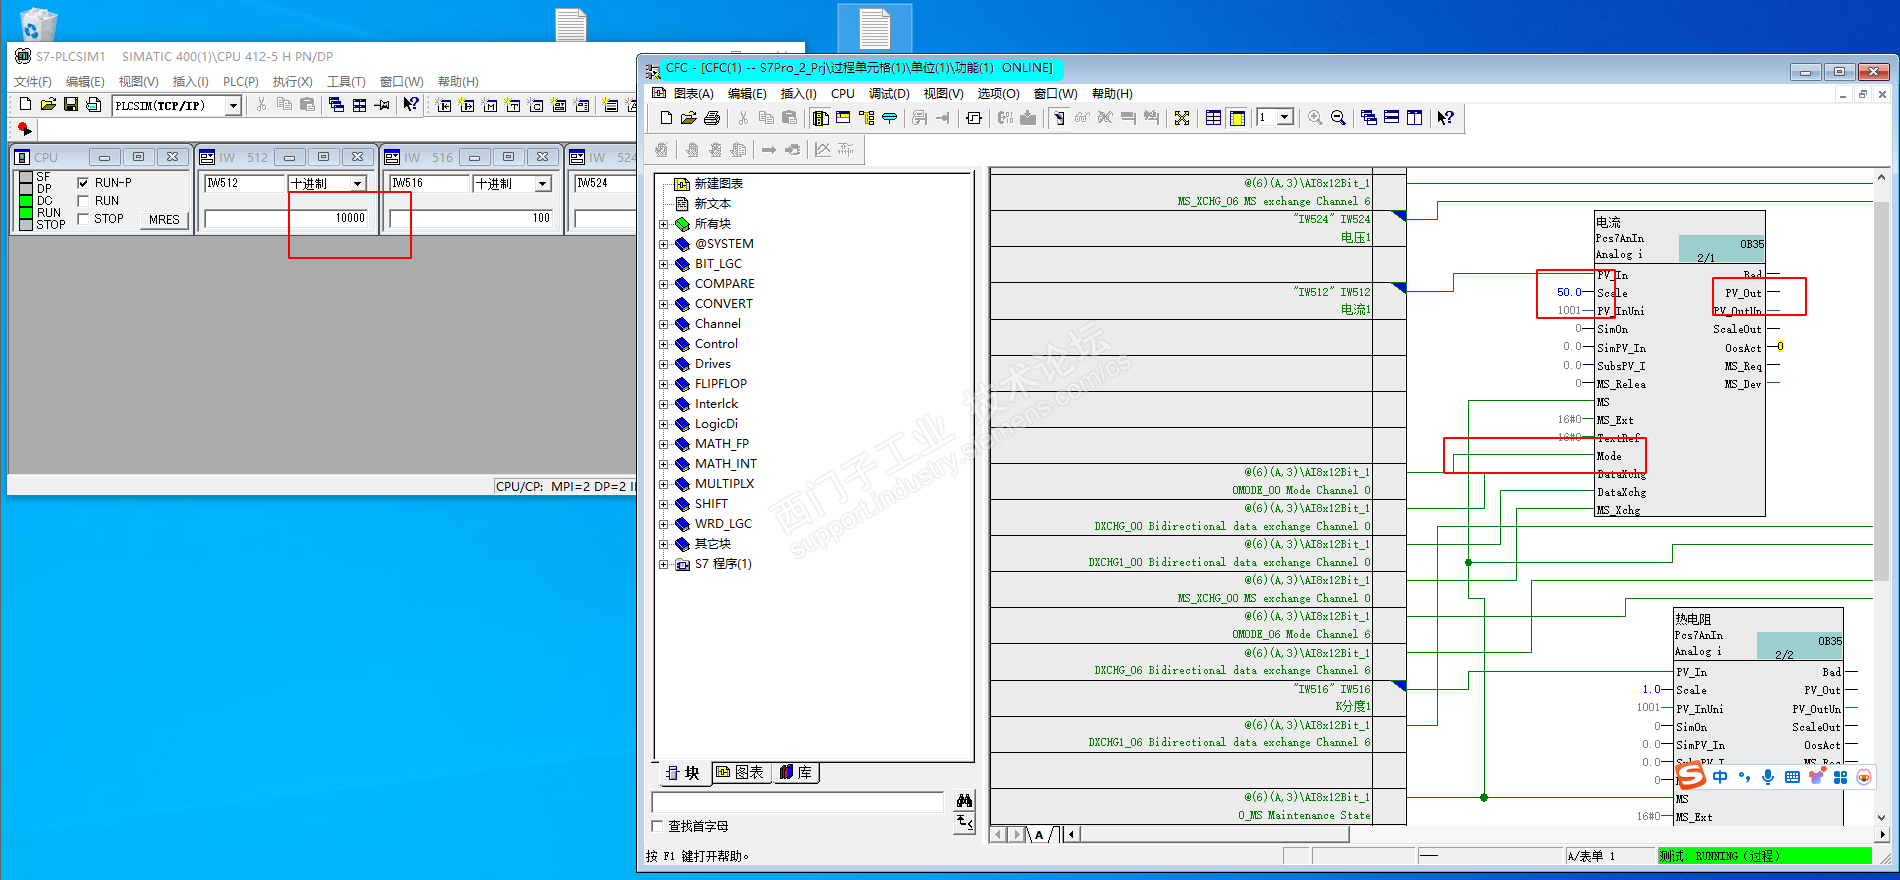Expand the @SYSTEM tree node
The image size is (1900, 880).
(x=663, y=244)
